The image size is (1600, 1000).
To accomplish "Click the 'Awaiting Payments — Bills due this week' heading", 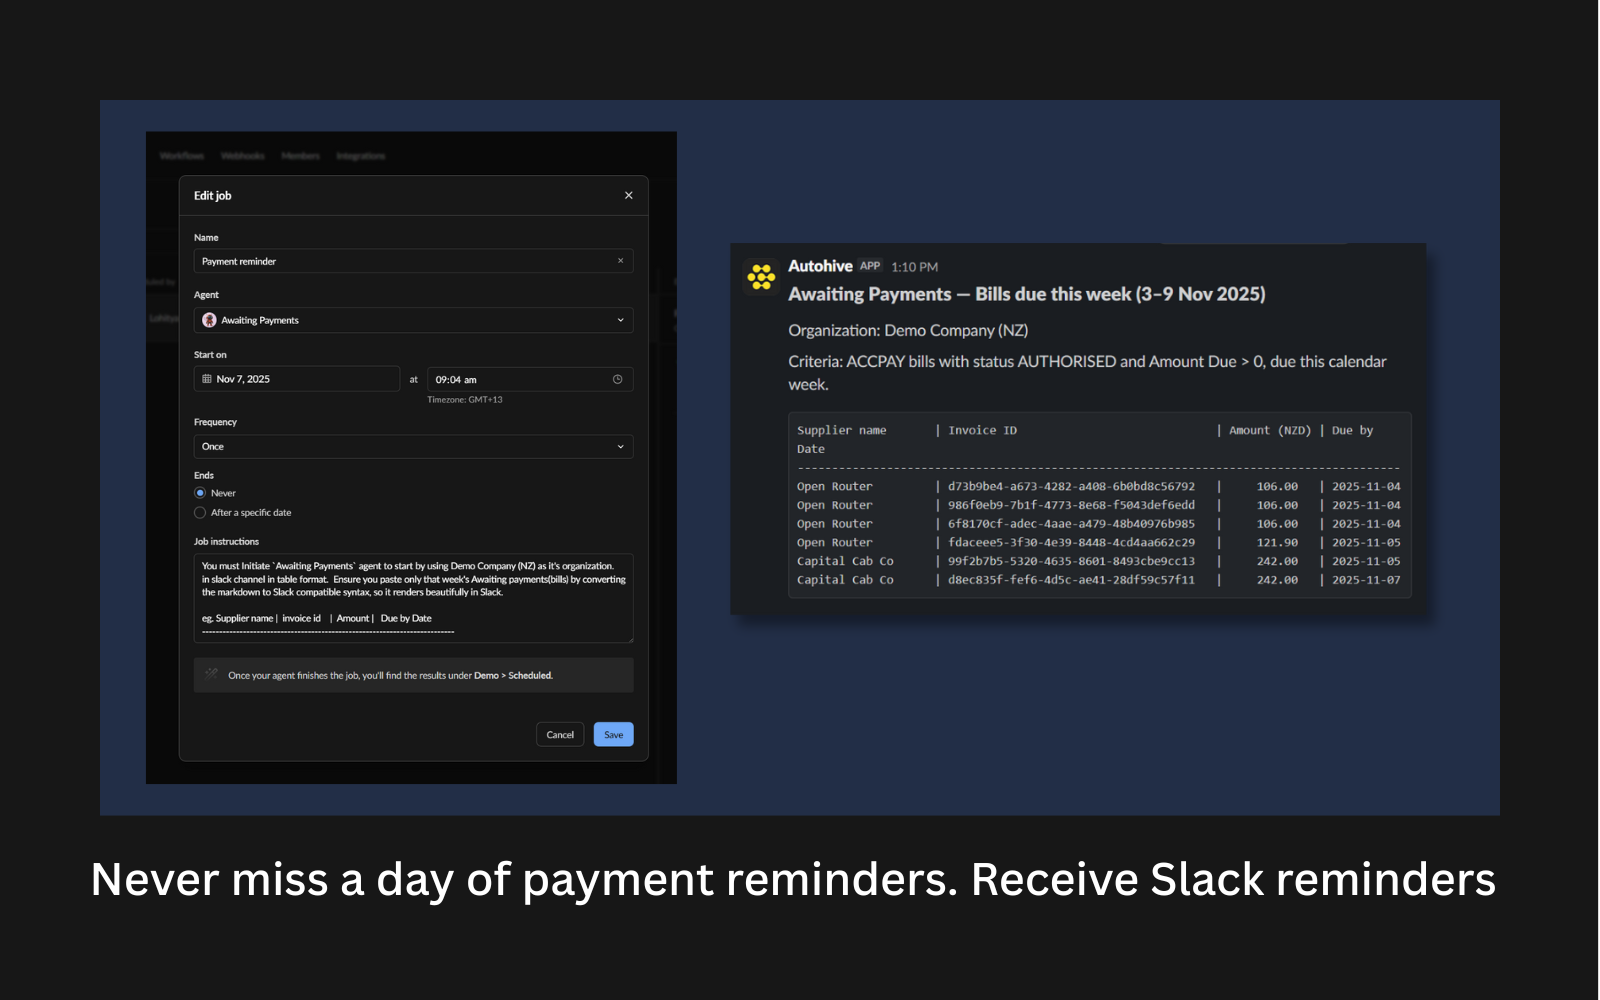I will click(1027, 294).
